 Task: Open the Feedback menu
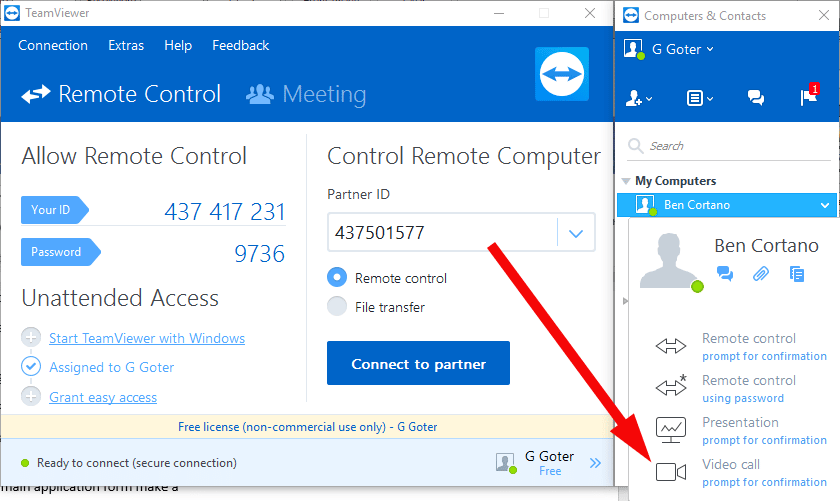241,46
